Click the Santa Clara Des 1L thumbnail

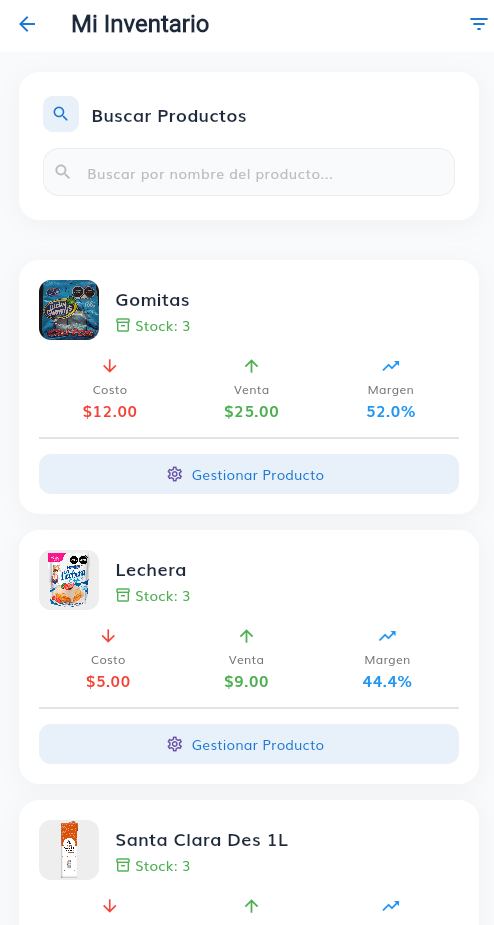coord(69,850)
